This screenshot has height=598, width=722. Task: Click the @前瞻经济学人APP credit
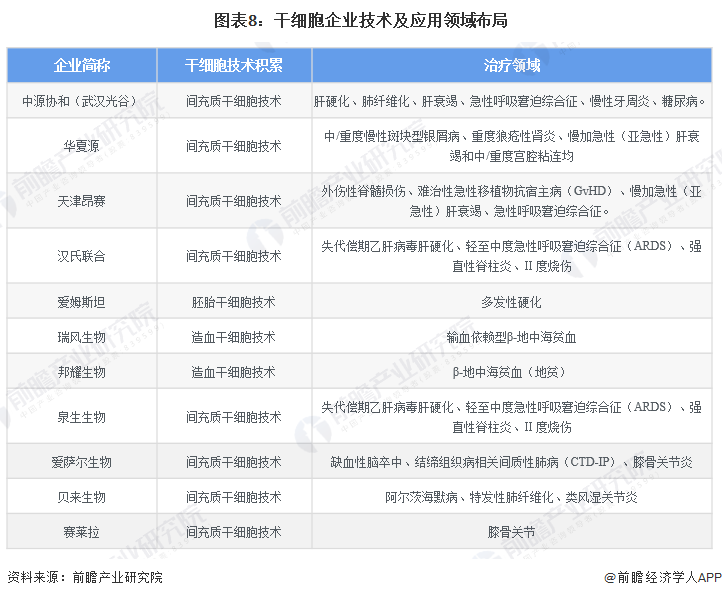(x=663, y=577)
